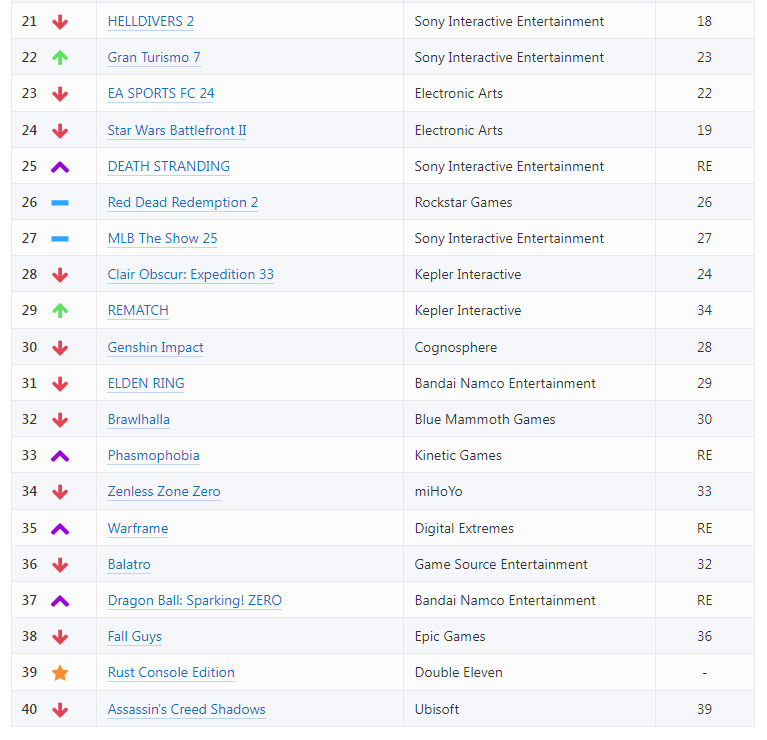
Task: Open the Balatro link
Action: point(129,564)
